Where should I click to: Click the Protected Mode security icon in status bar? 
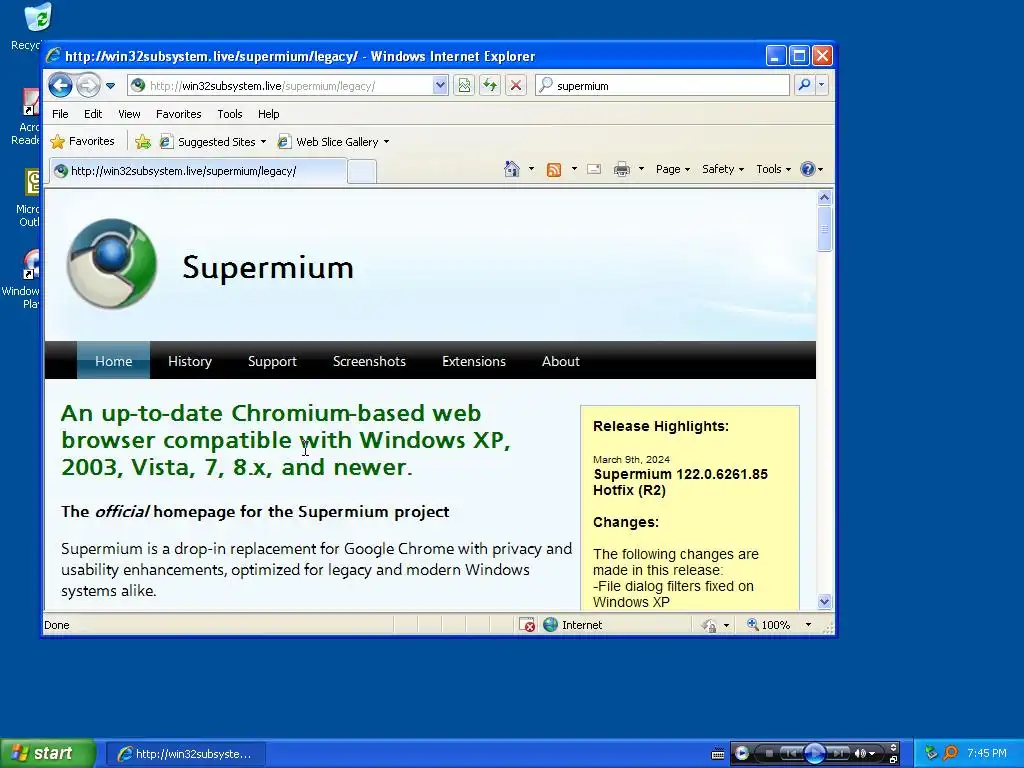[710, 626]
